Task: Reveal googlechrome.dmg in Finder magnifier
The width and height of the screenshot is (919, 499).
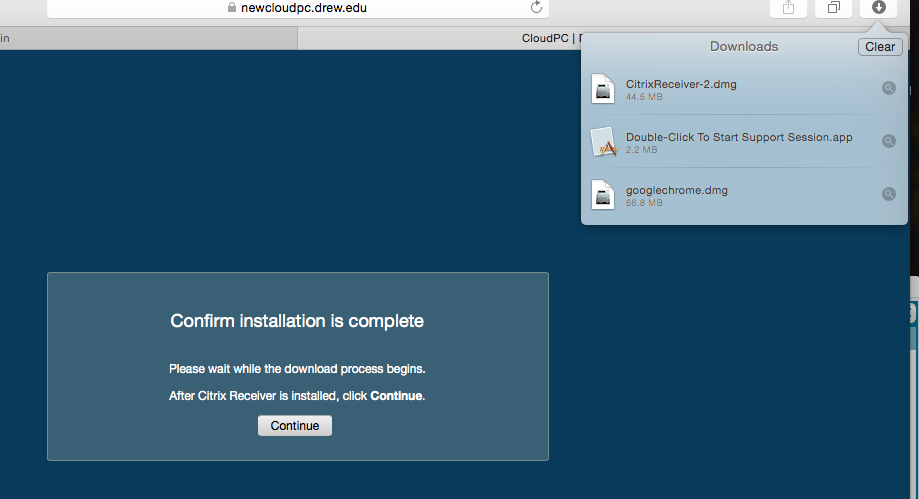Action: pos(889,194)
